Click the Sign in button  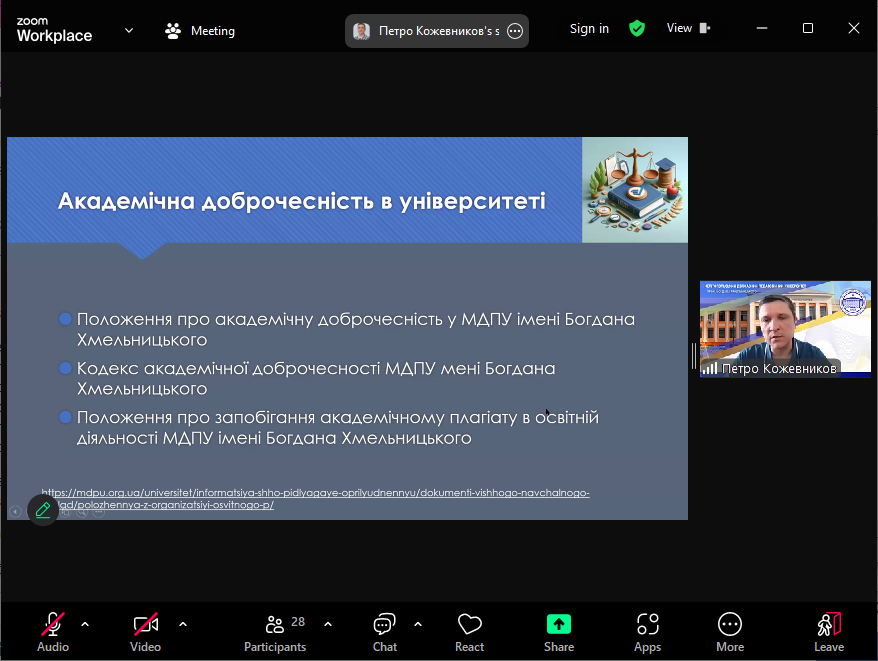589,29
